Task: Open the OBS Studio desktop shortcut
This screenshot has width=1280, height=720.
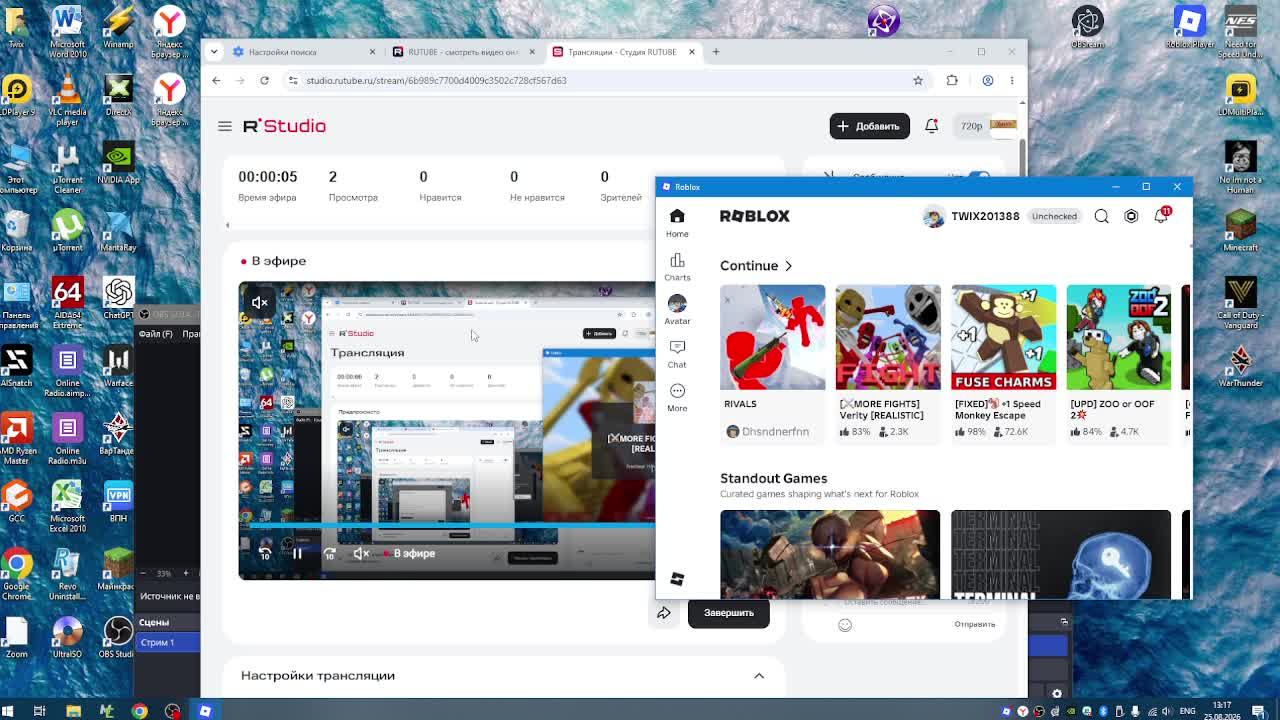Action: (x=118, y=637)
